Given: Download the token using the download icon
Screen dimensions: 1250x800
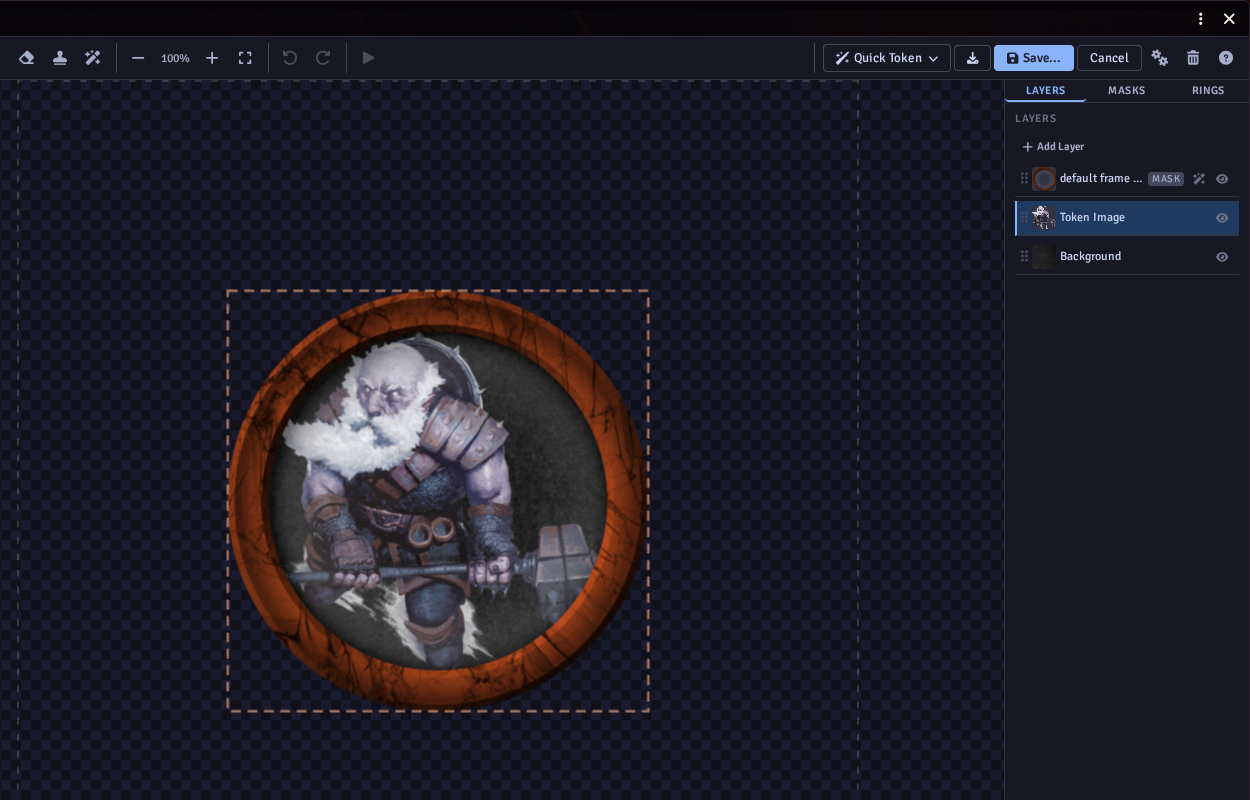Looking at the screenshot, I should pyautogui.click(x=972, y=58).
